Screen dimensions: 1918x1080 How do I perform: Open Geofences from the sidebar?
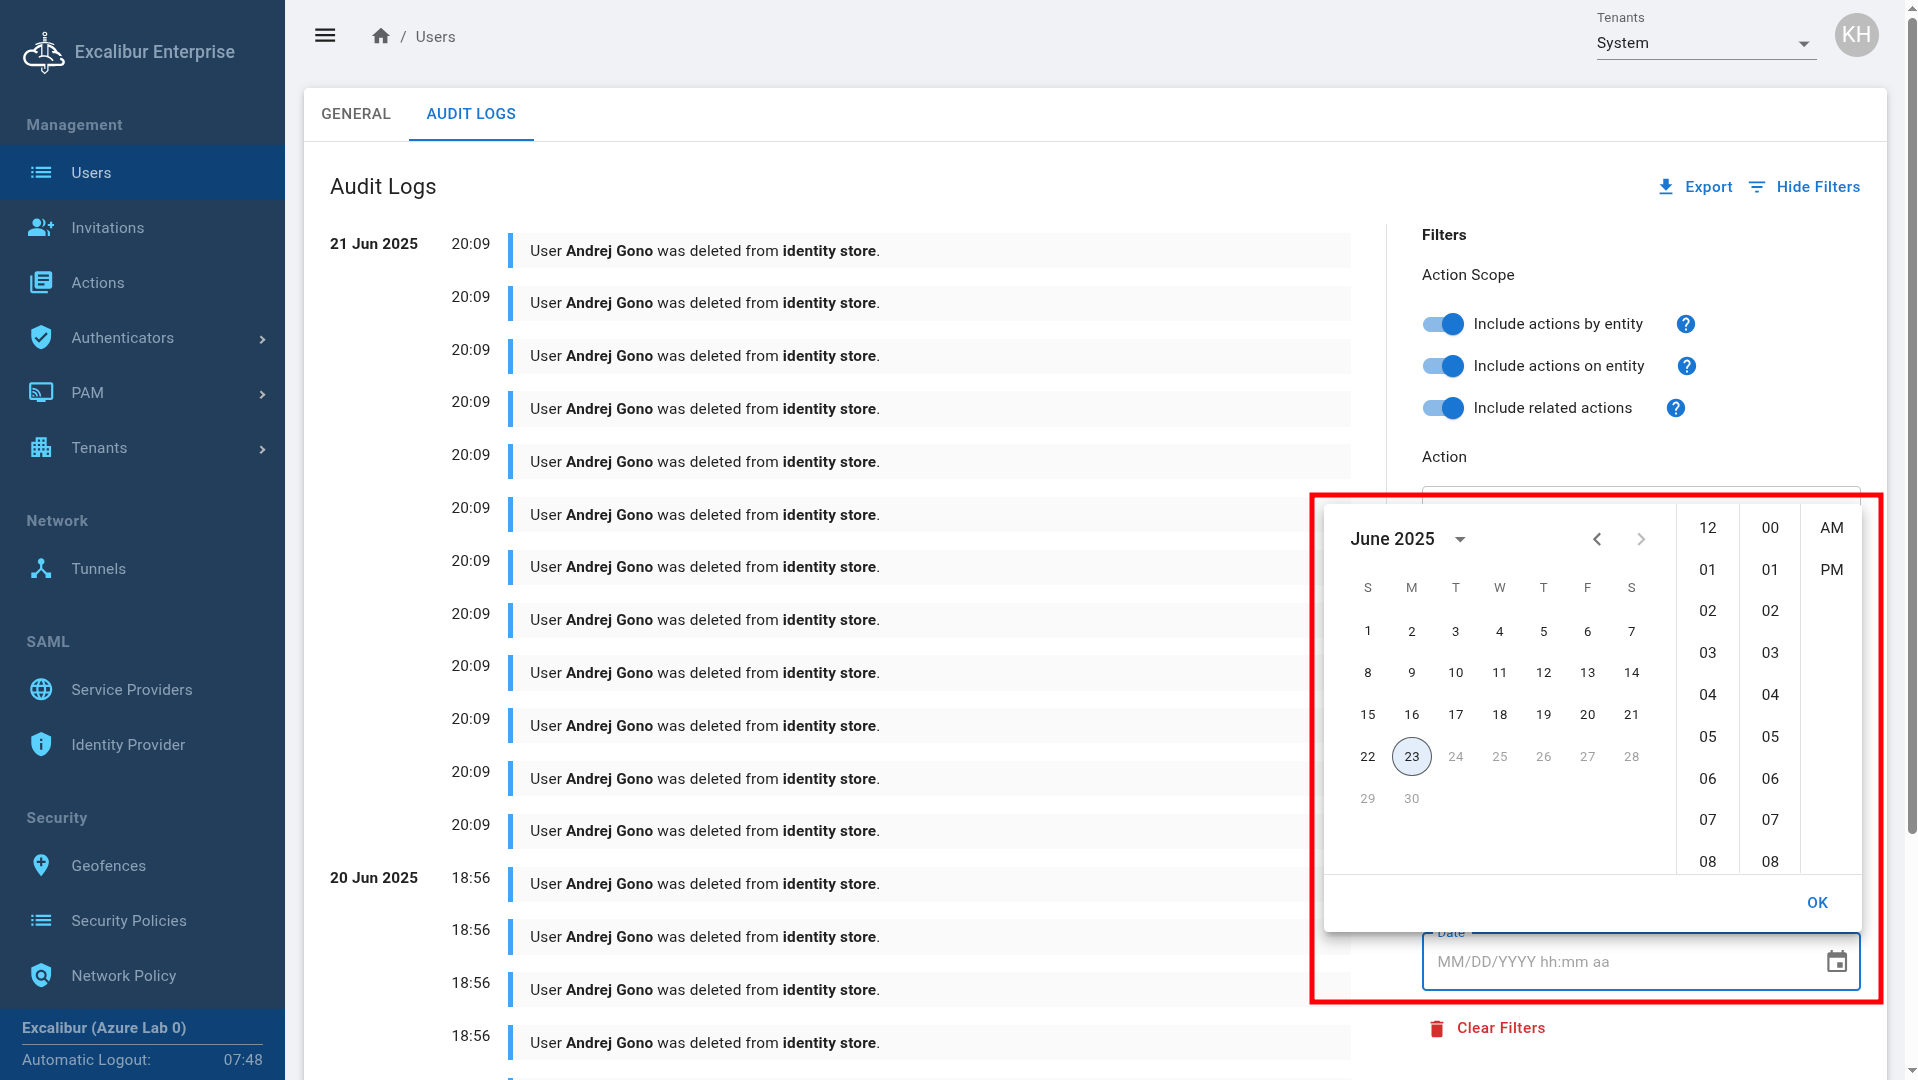(x=108, y=866)
